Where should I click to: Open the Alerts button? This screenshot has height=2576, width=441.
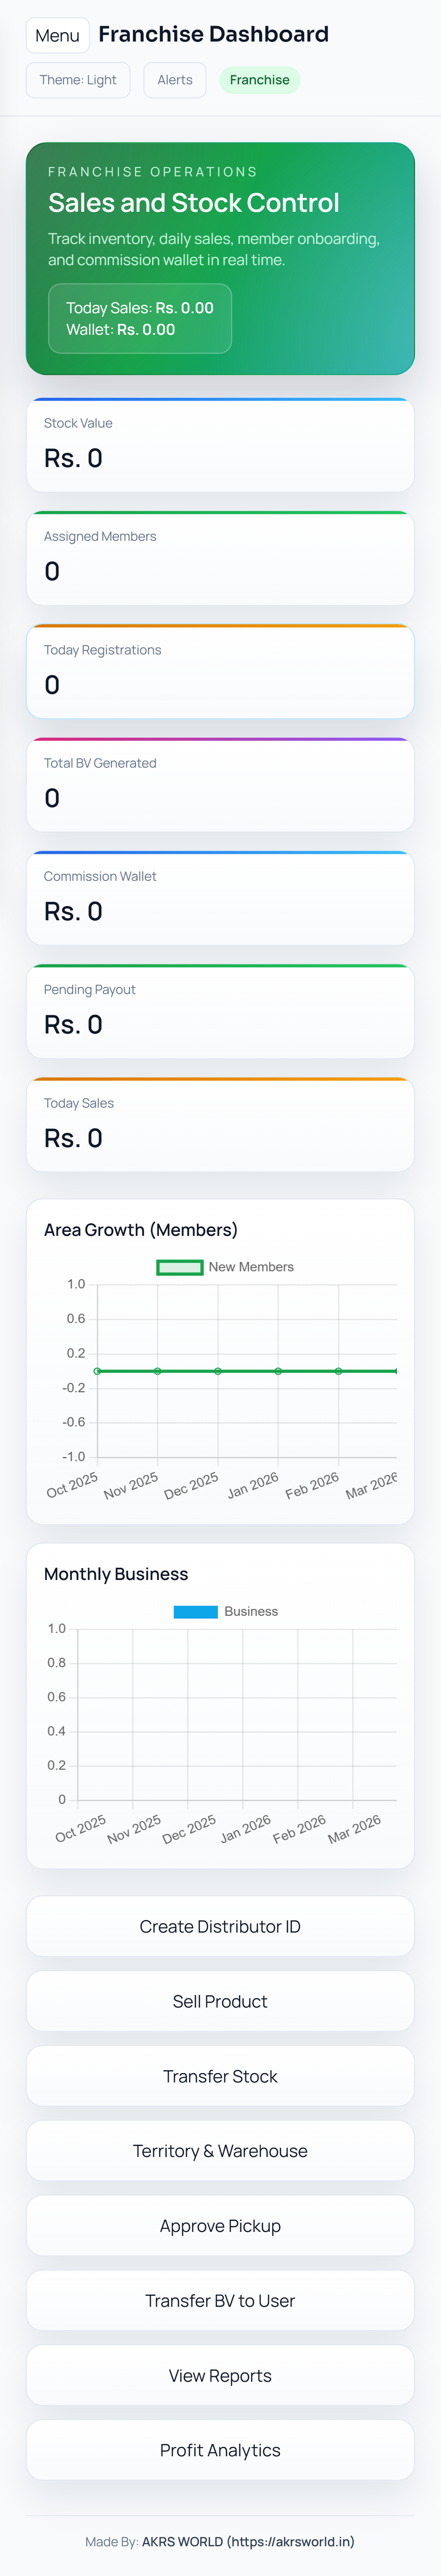[x=175, y=80]
